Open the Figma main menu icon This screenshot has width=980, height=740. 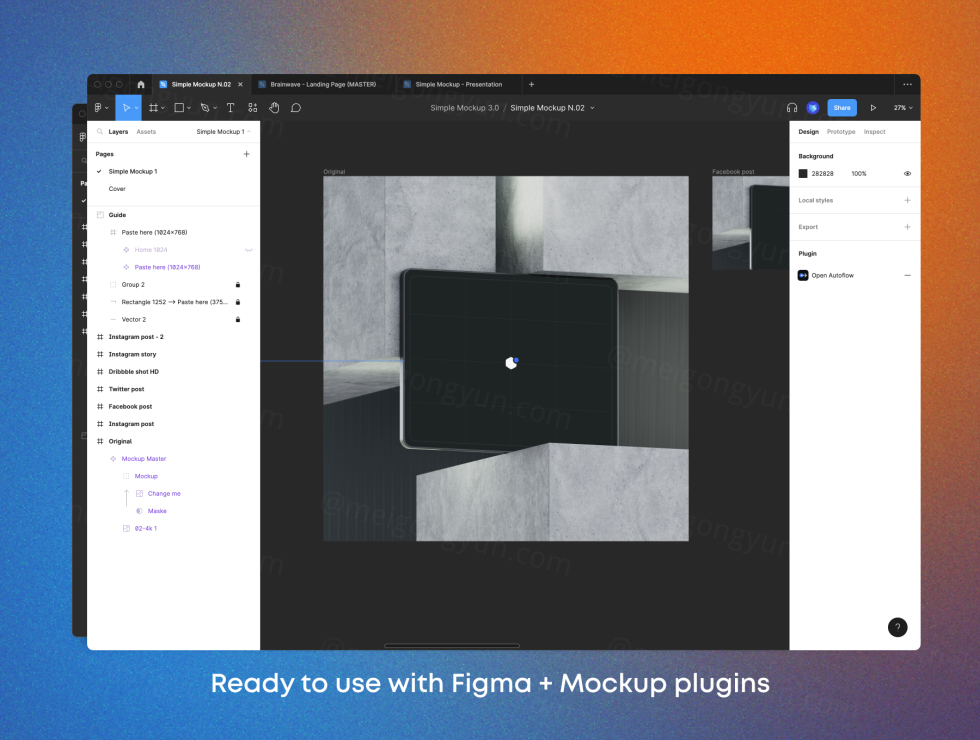(x=99, y=108)
